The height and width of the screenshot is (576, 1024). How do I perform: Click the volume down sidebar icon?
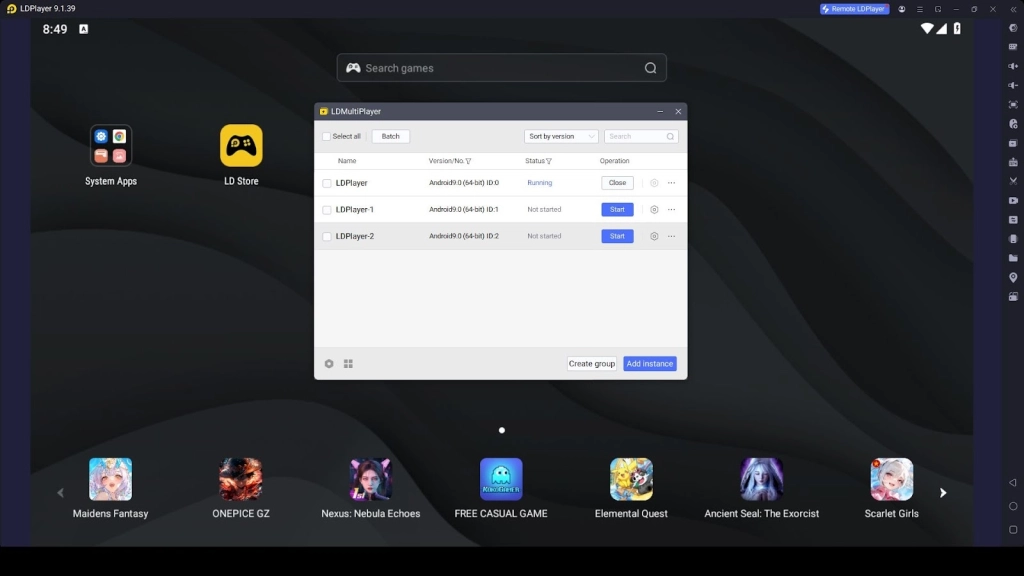pos(1013,86)
